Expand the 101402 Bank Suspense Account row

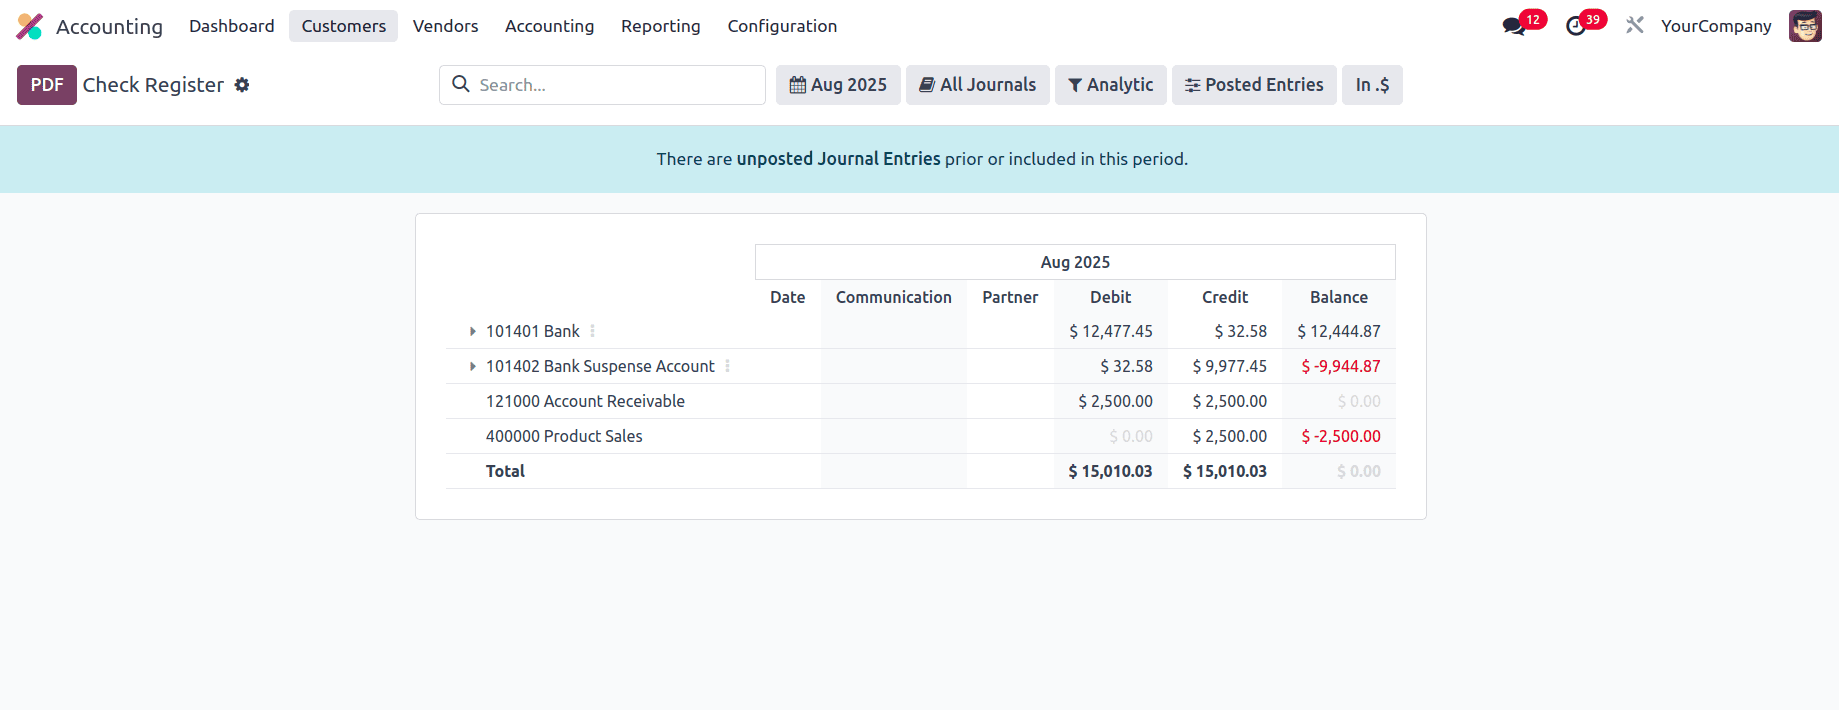(473, 366)
